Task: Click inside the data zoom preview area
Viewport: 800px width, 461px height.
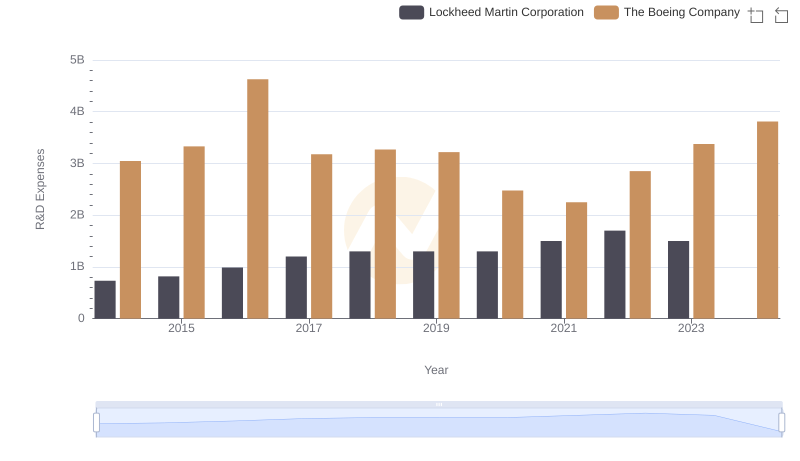Action: pos(439,423)
